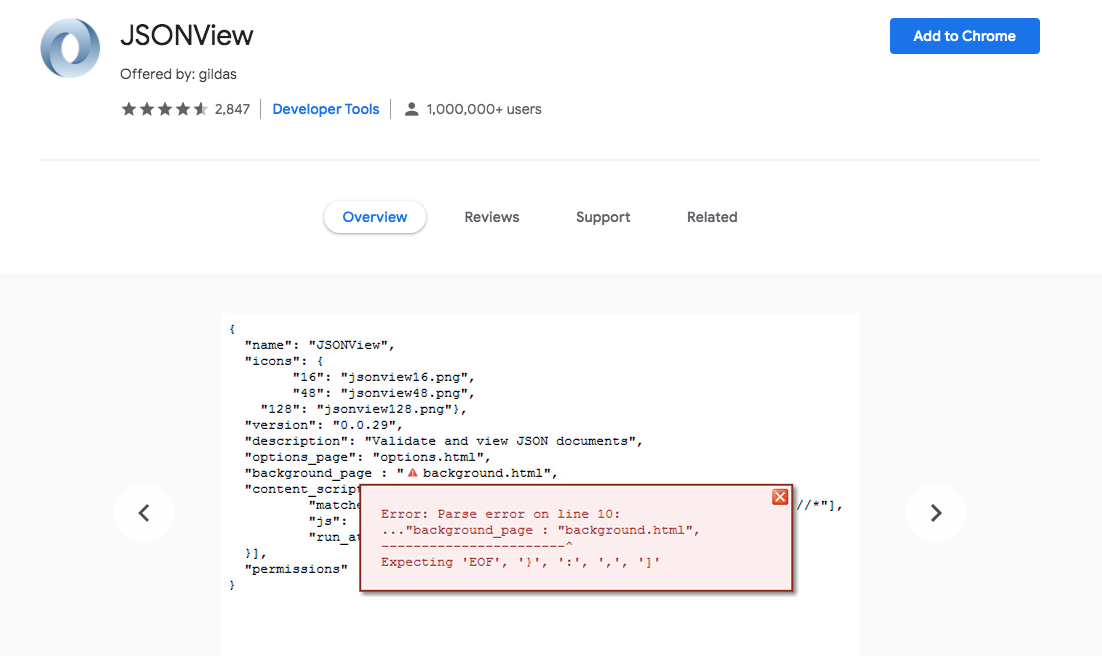Switch to the Reviews tab
Image resolution: width=1102 pixels, height=656 pixels.
tap(492, 217)
